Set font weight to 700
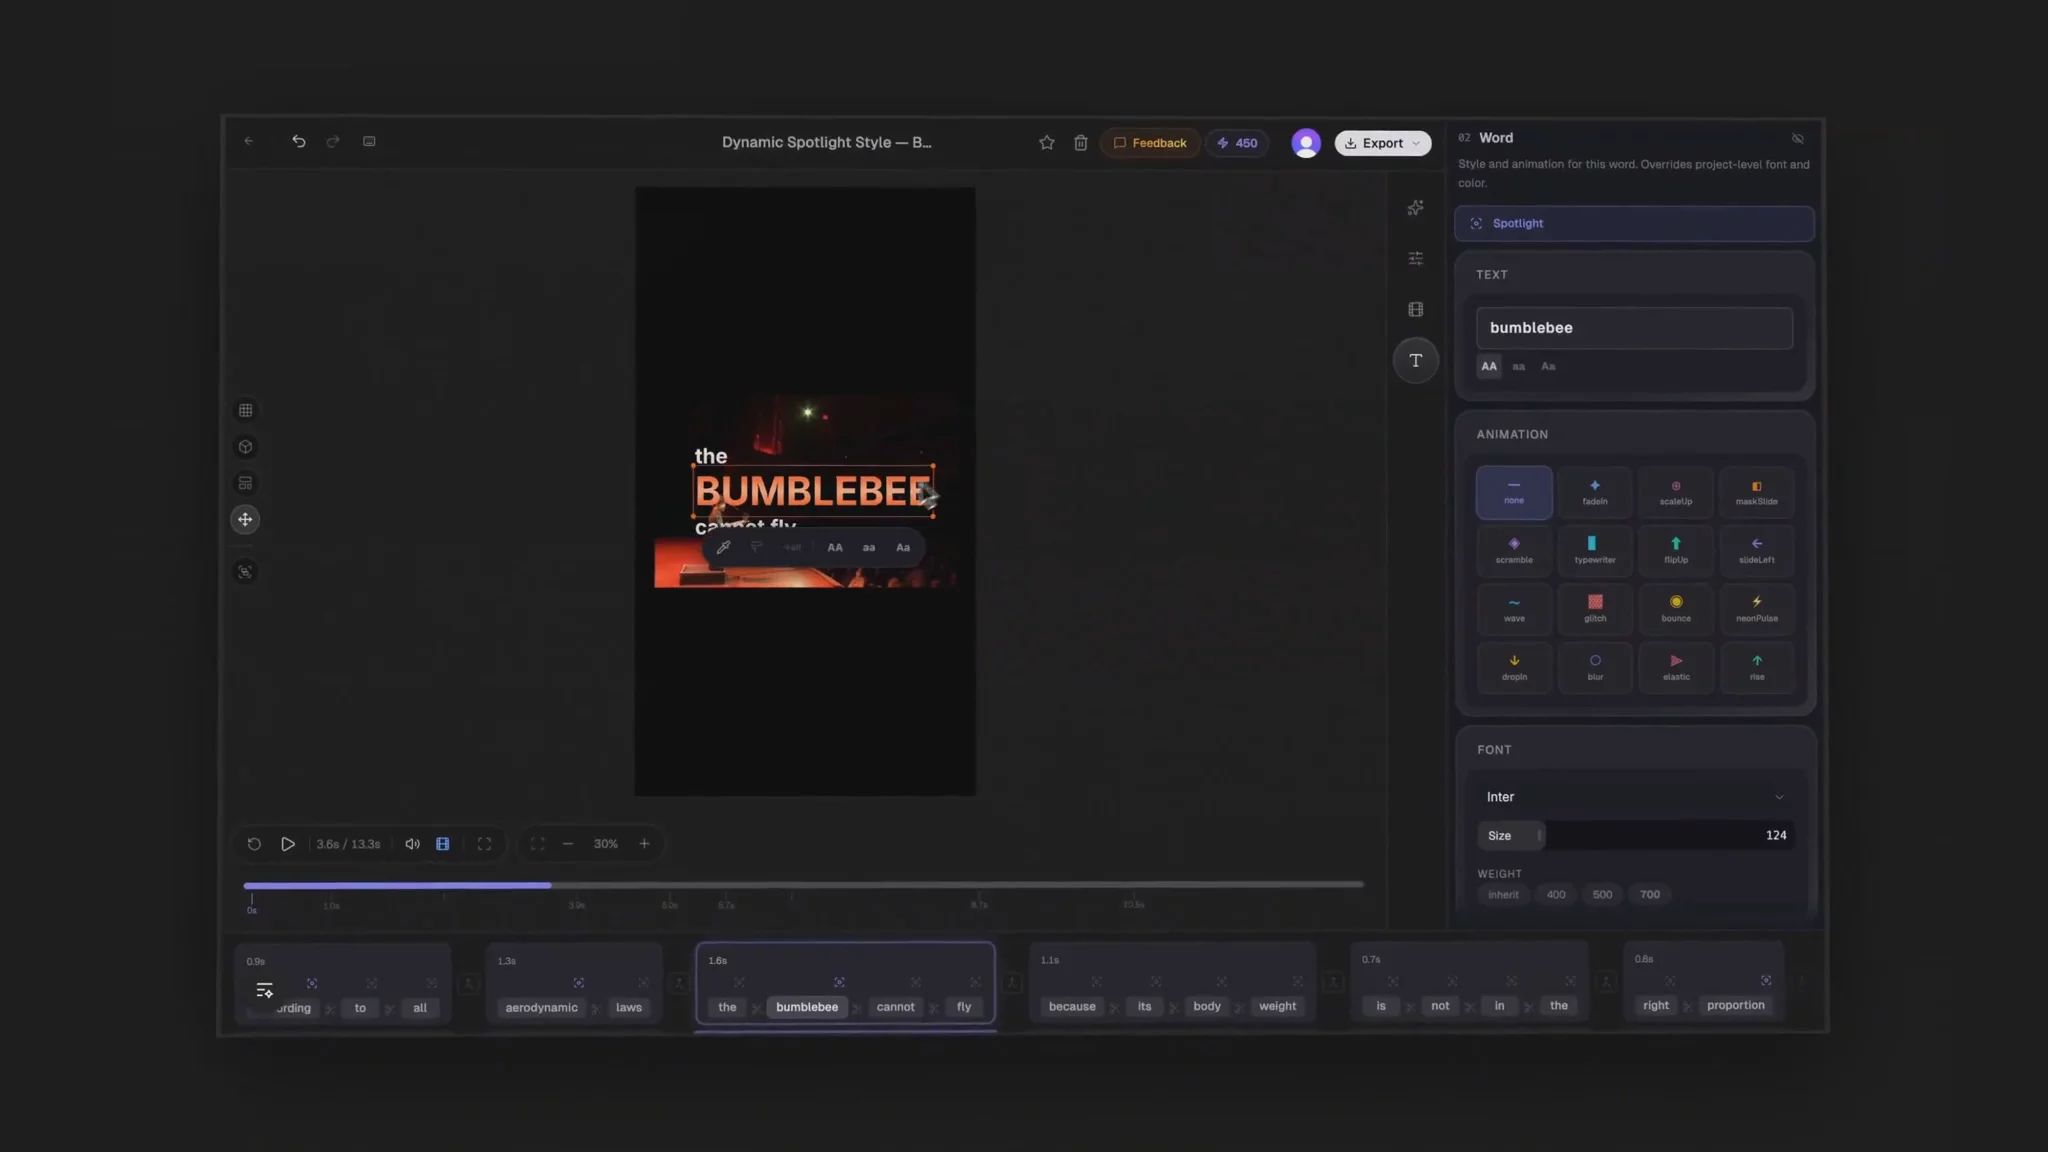 click(x=1650, y=895)
